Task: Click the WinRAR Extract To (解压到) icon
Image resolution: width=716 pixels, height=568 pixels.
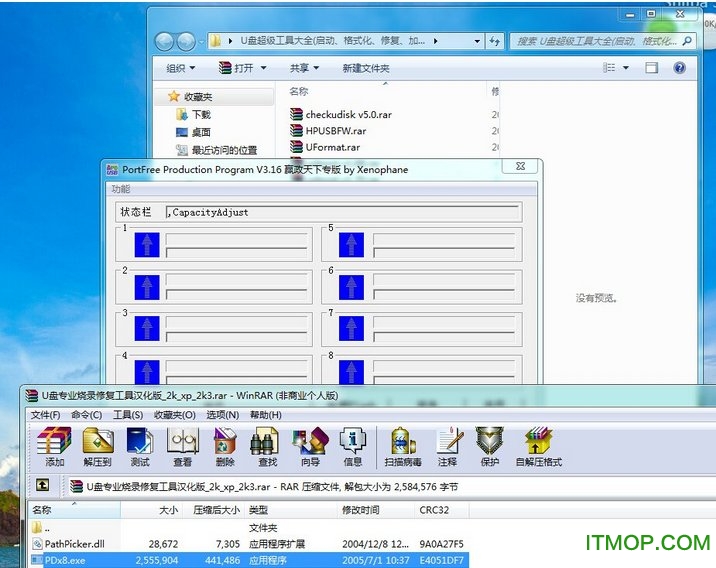Action: [x=97, y=447]
